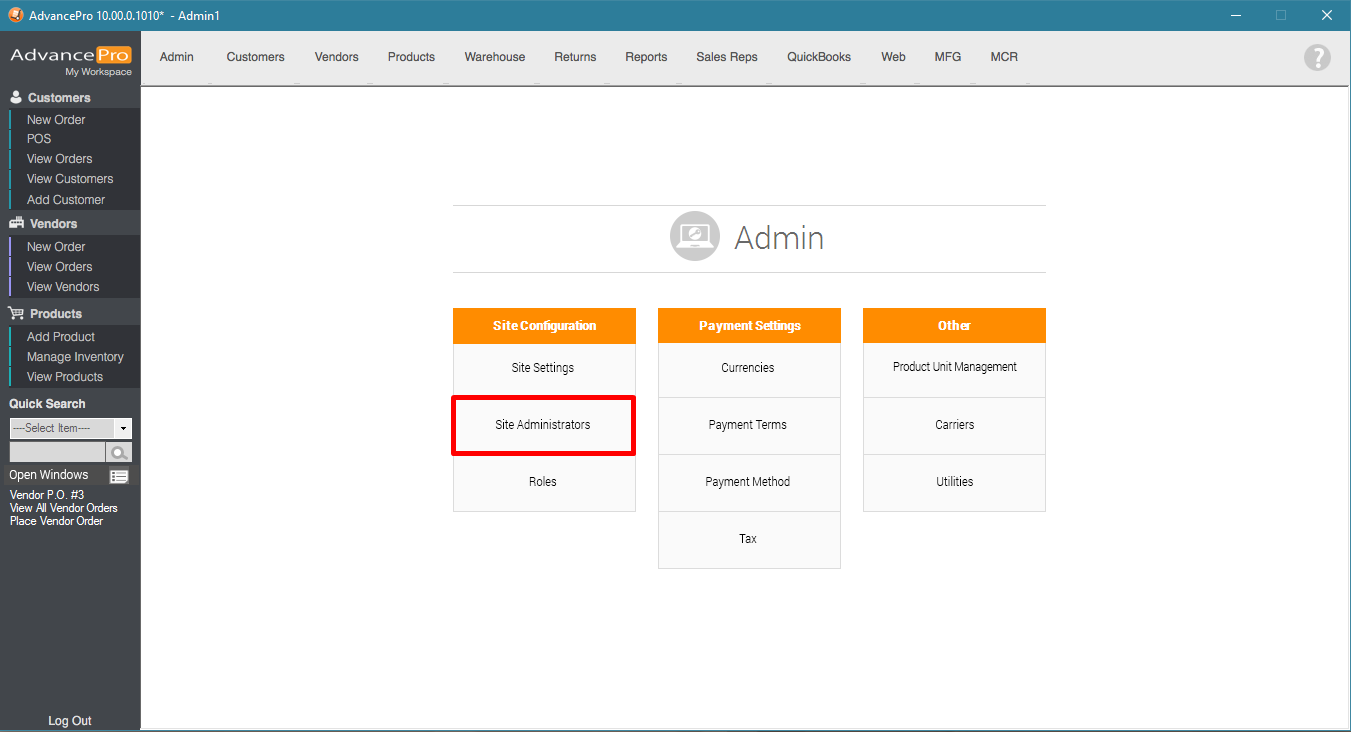Open the Payment Terms tile
The width and height of the screenshot is (1351, 732).
[748, 425]
